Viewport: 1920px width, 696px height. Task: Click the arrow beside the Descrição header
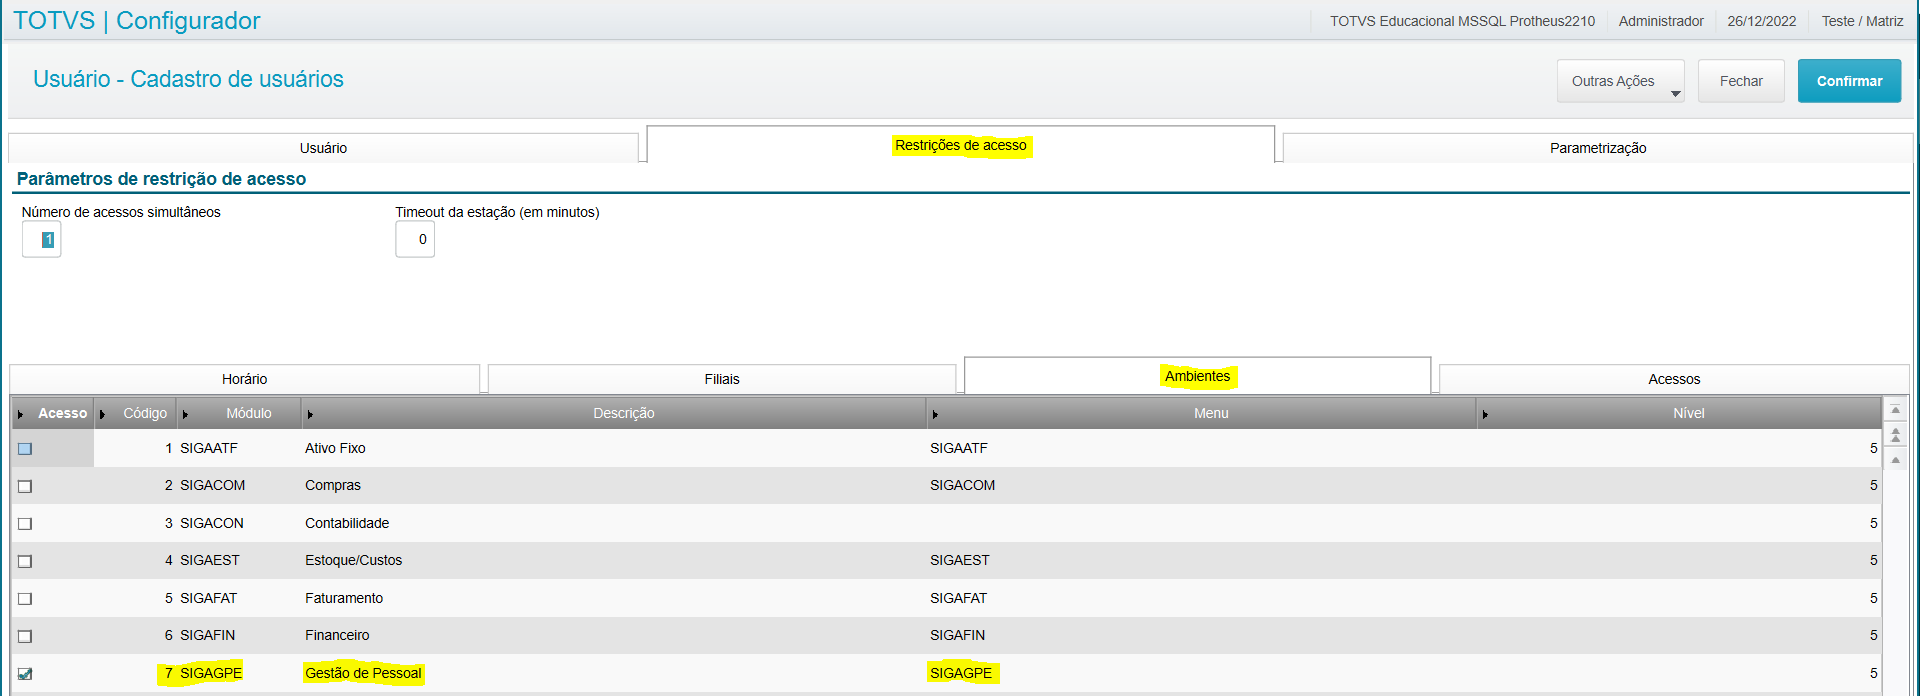pyautogui.click(x=310, y=414)
